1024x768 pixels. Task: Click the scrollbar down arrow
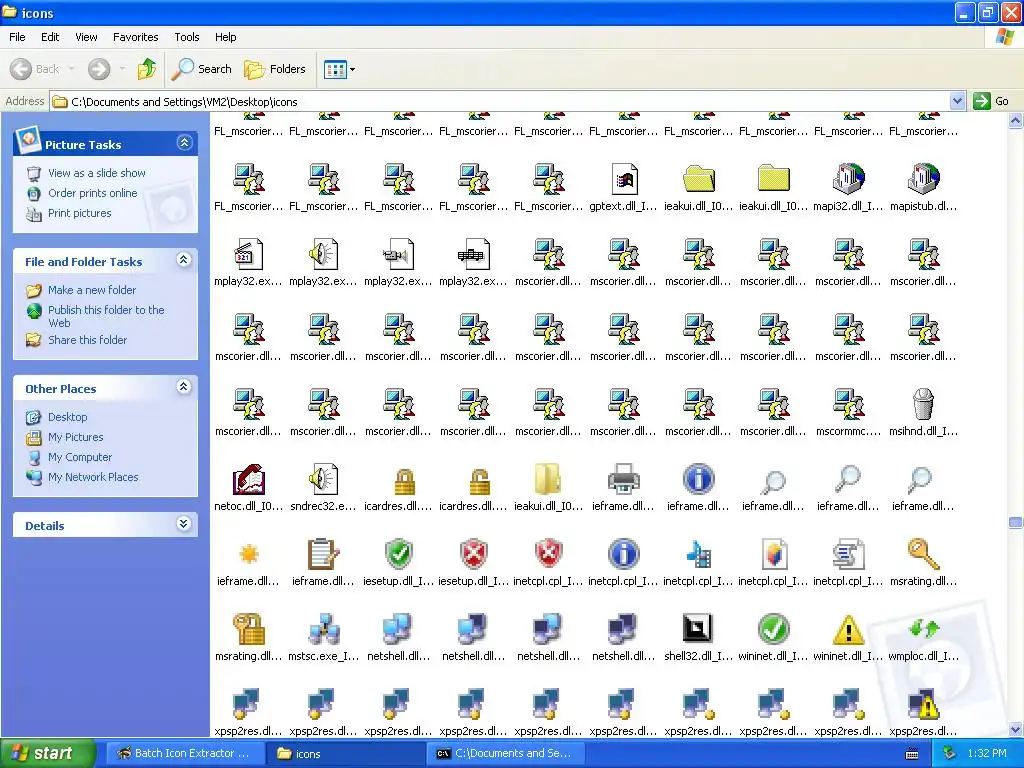pyautogui.click(x=1015, y=729)
